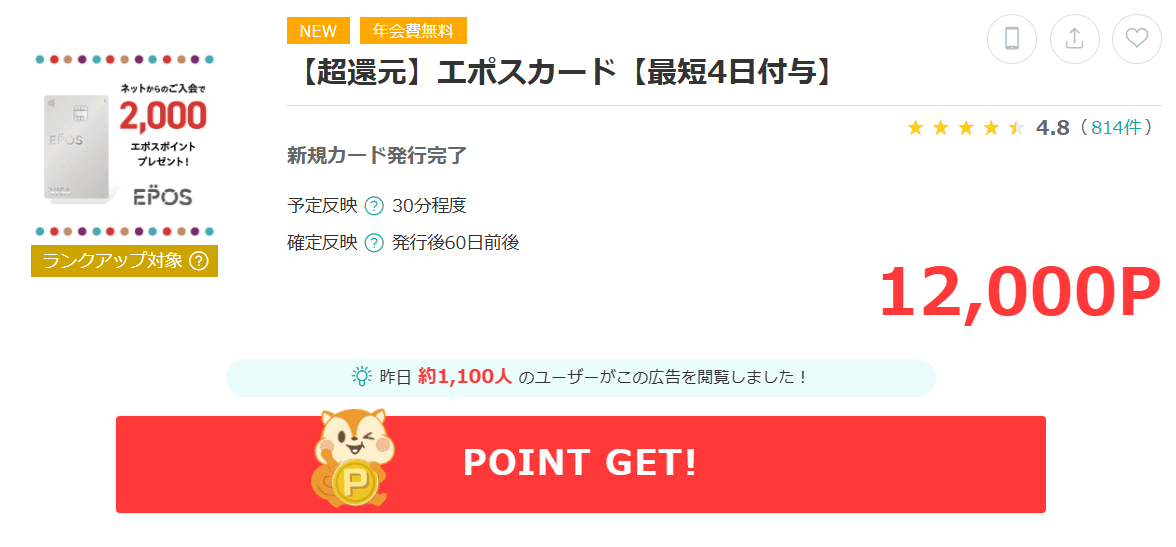The width and height of the screenshot is (1176, 547).
Task: Click the EPOS card thumbnail image
Action: [x=124, y=145]
